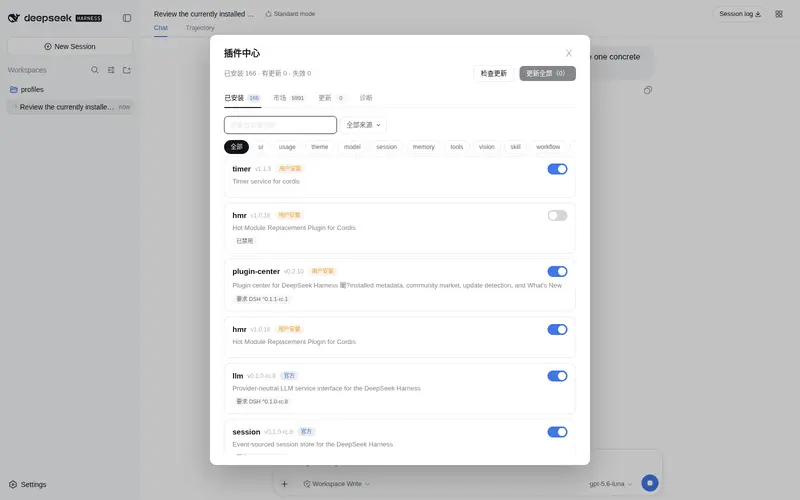Select the 'Review the currently installe…' session in sidebar

point(70,107)
